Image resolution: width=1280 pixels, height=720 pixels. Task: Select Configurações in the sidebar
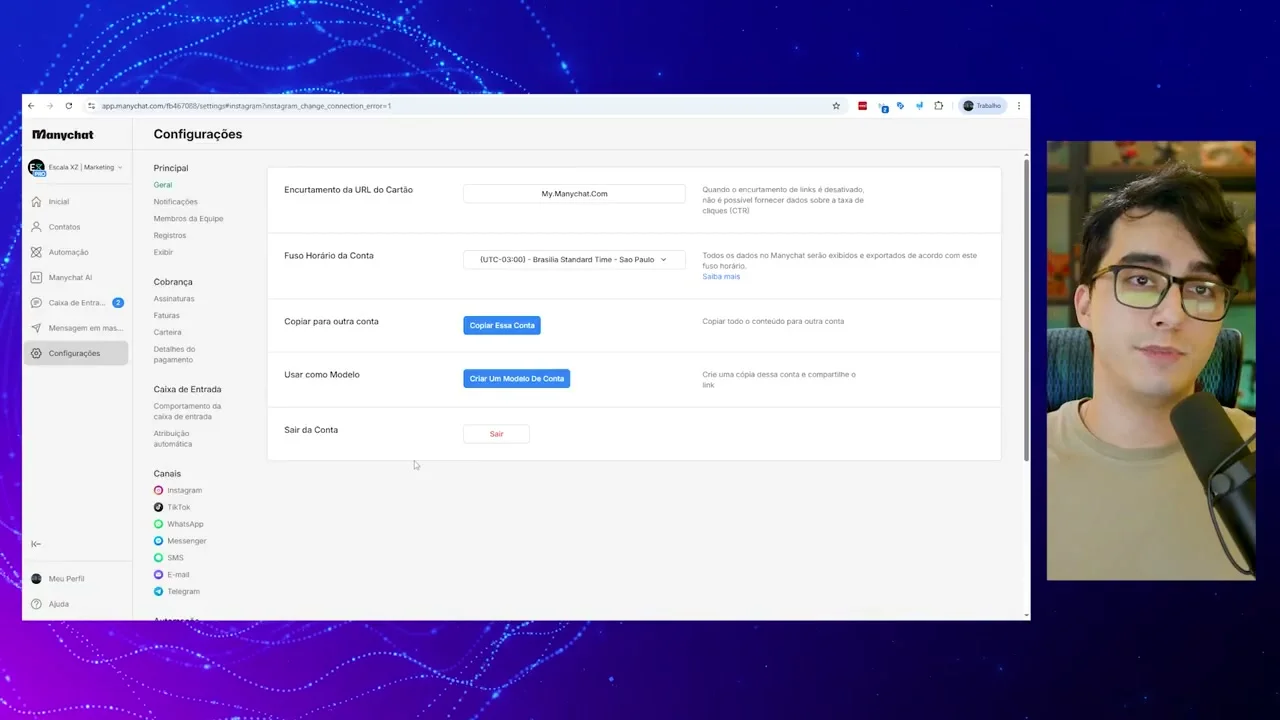point(76,353)
